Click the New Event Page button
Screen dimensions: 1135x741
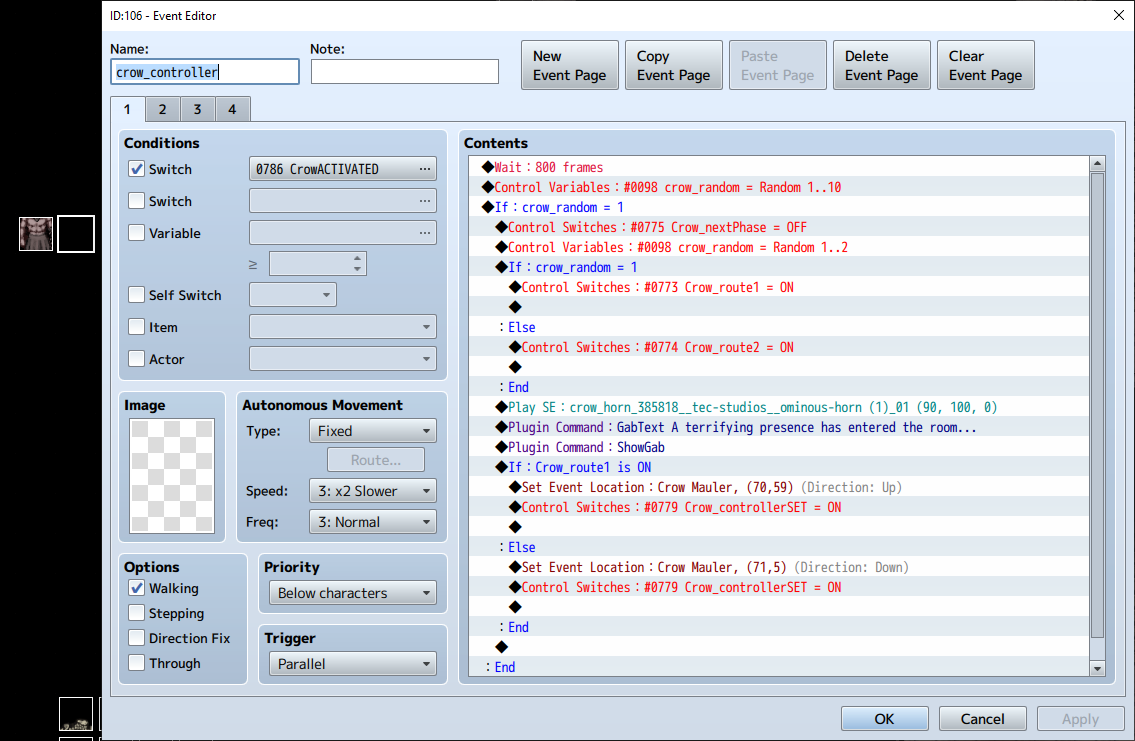click(570, 65)
